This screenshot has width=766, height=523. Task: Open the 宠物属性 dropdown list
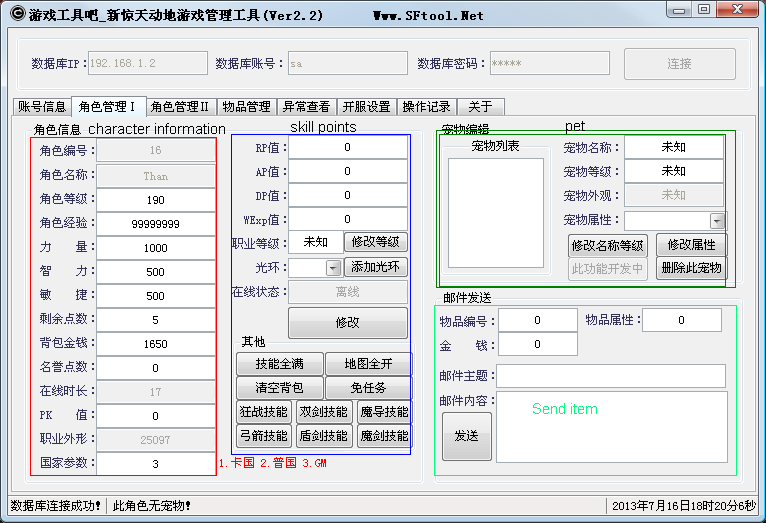pyautogui.click(x=717, y=221)
